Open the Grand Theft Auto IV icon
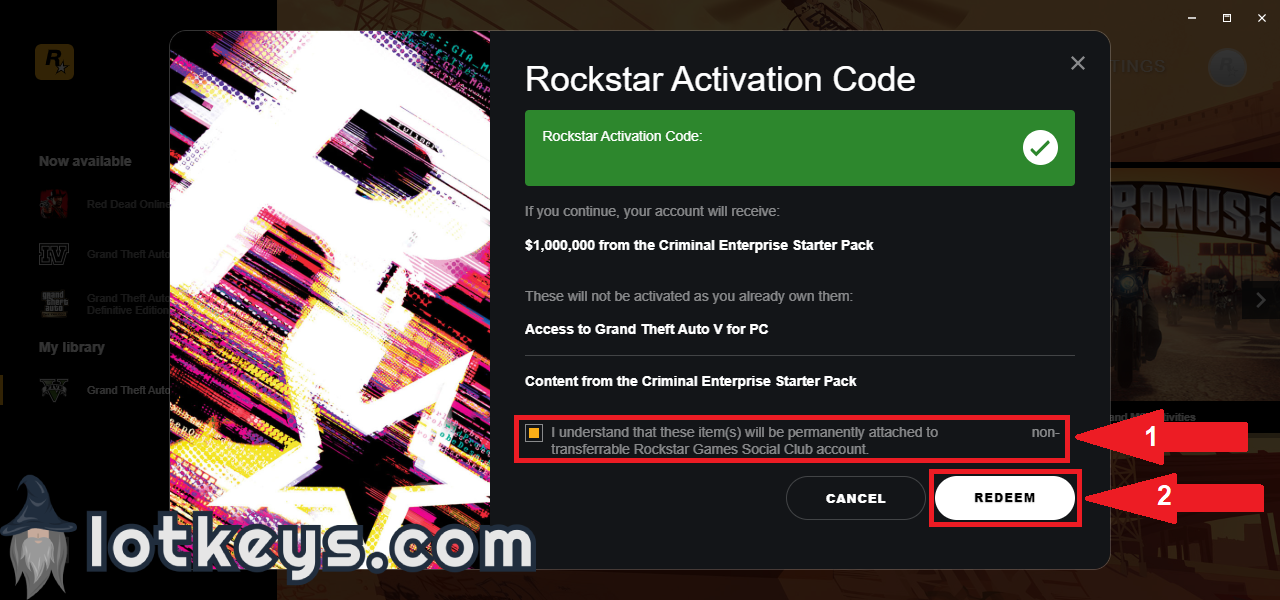1280x600 pixels. pos(53,254)
